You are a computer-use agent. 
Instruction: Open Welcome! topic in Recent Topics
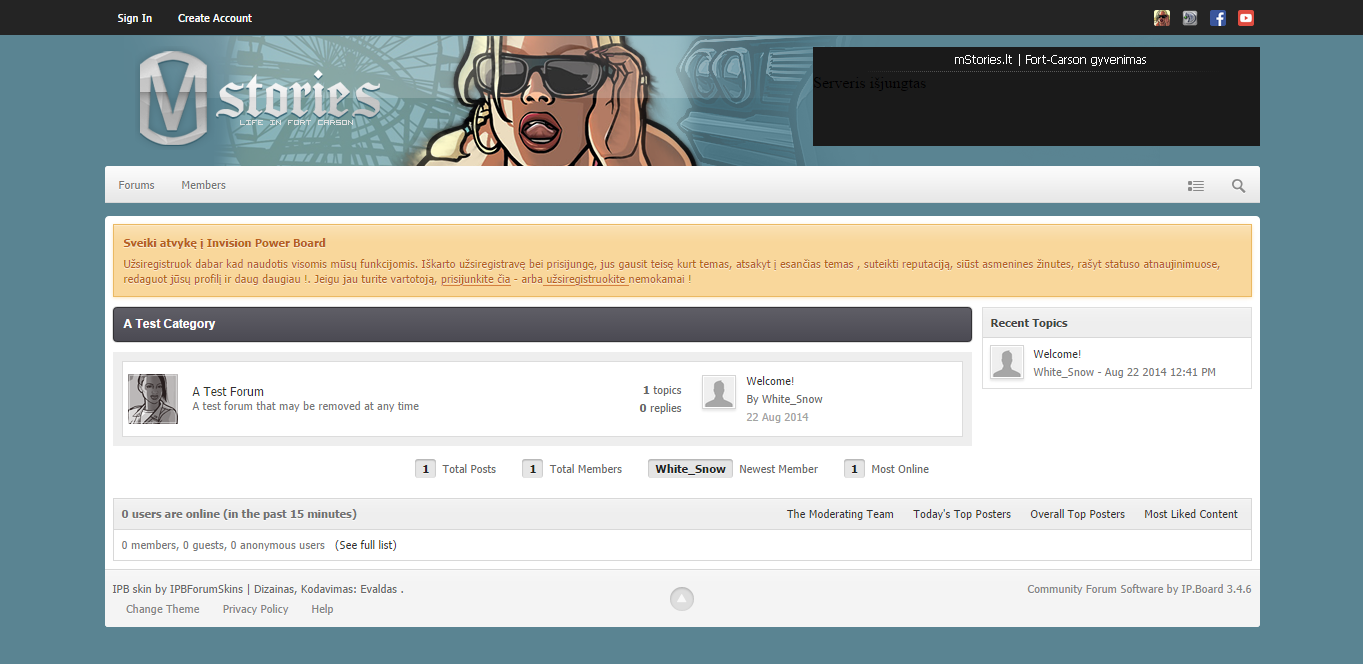1057,354
